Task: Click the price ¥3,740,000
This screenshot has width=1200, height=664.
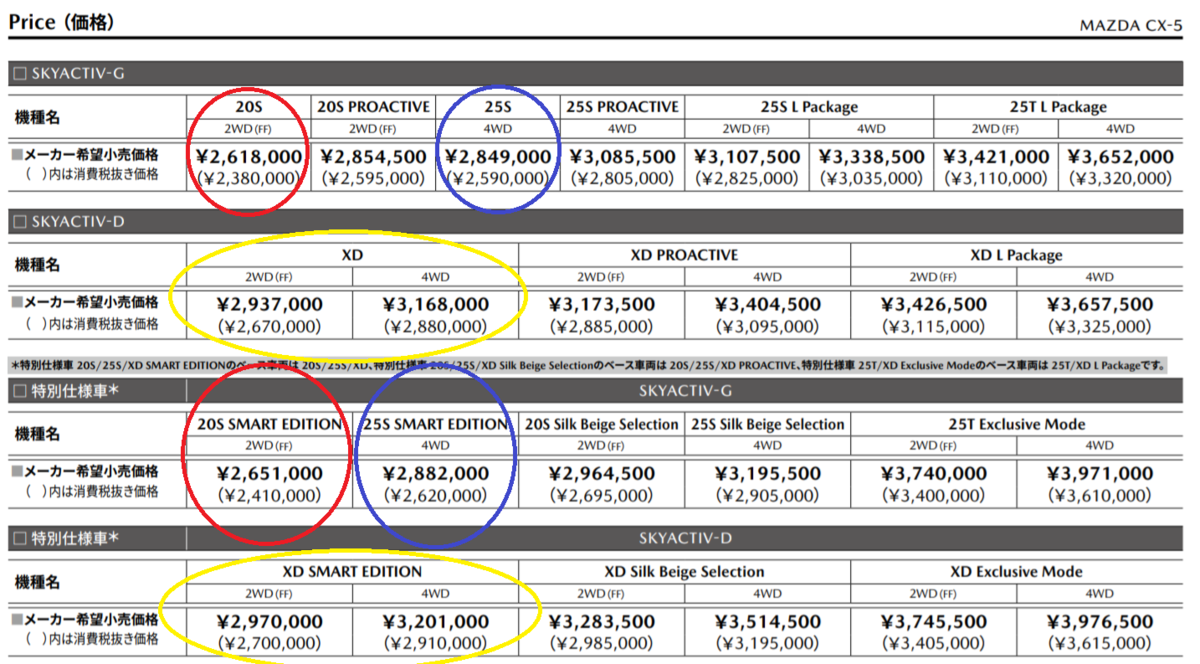Action: [934, 474]
